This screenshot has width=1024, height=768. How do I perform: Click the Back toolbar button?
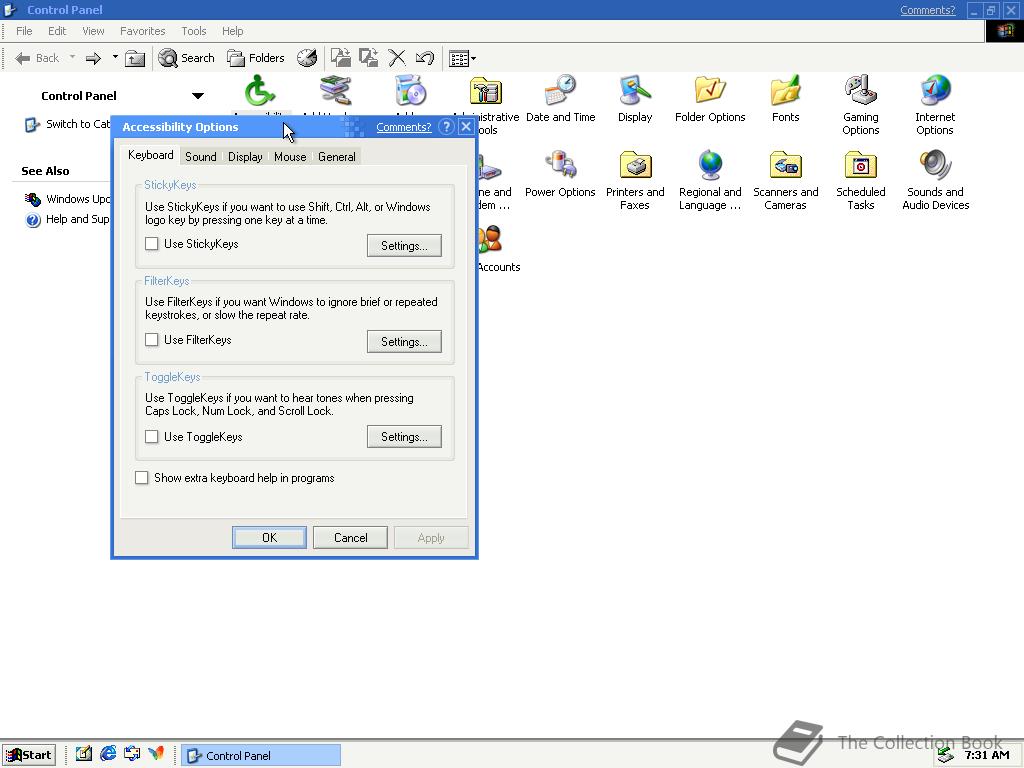click(38, 58)
